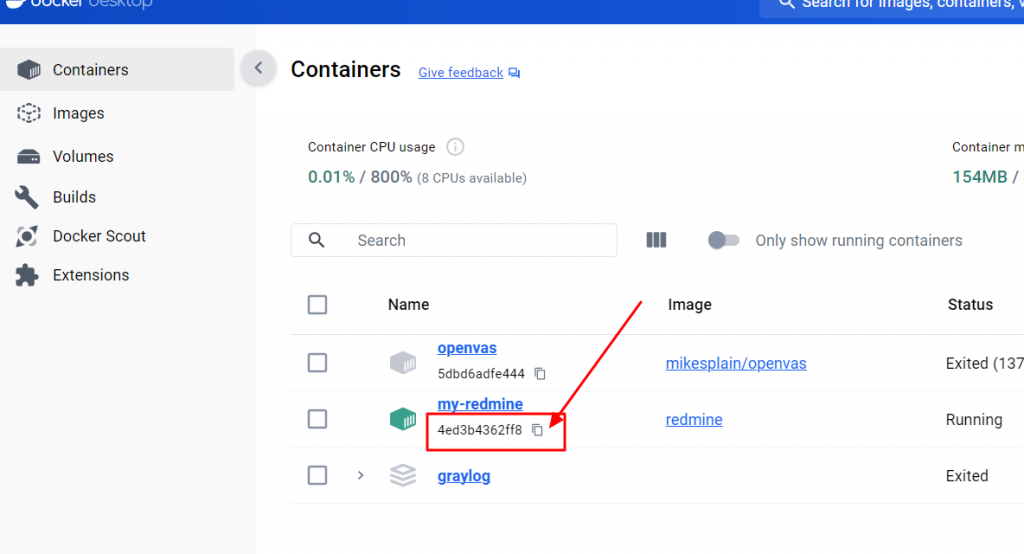Screen dimensions: 1024x554
Task: Sort by the Name column header
Action: tap(409, 304)
